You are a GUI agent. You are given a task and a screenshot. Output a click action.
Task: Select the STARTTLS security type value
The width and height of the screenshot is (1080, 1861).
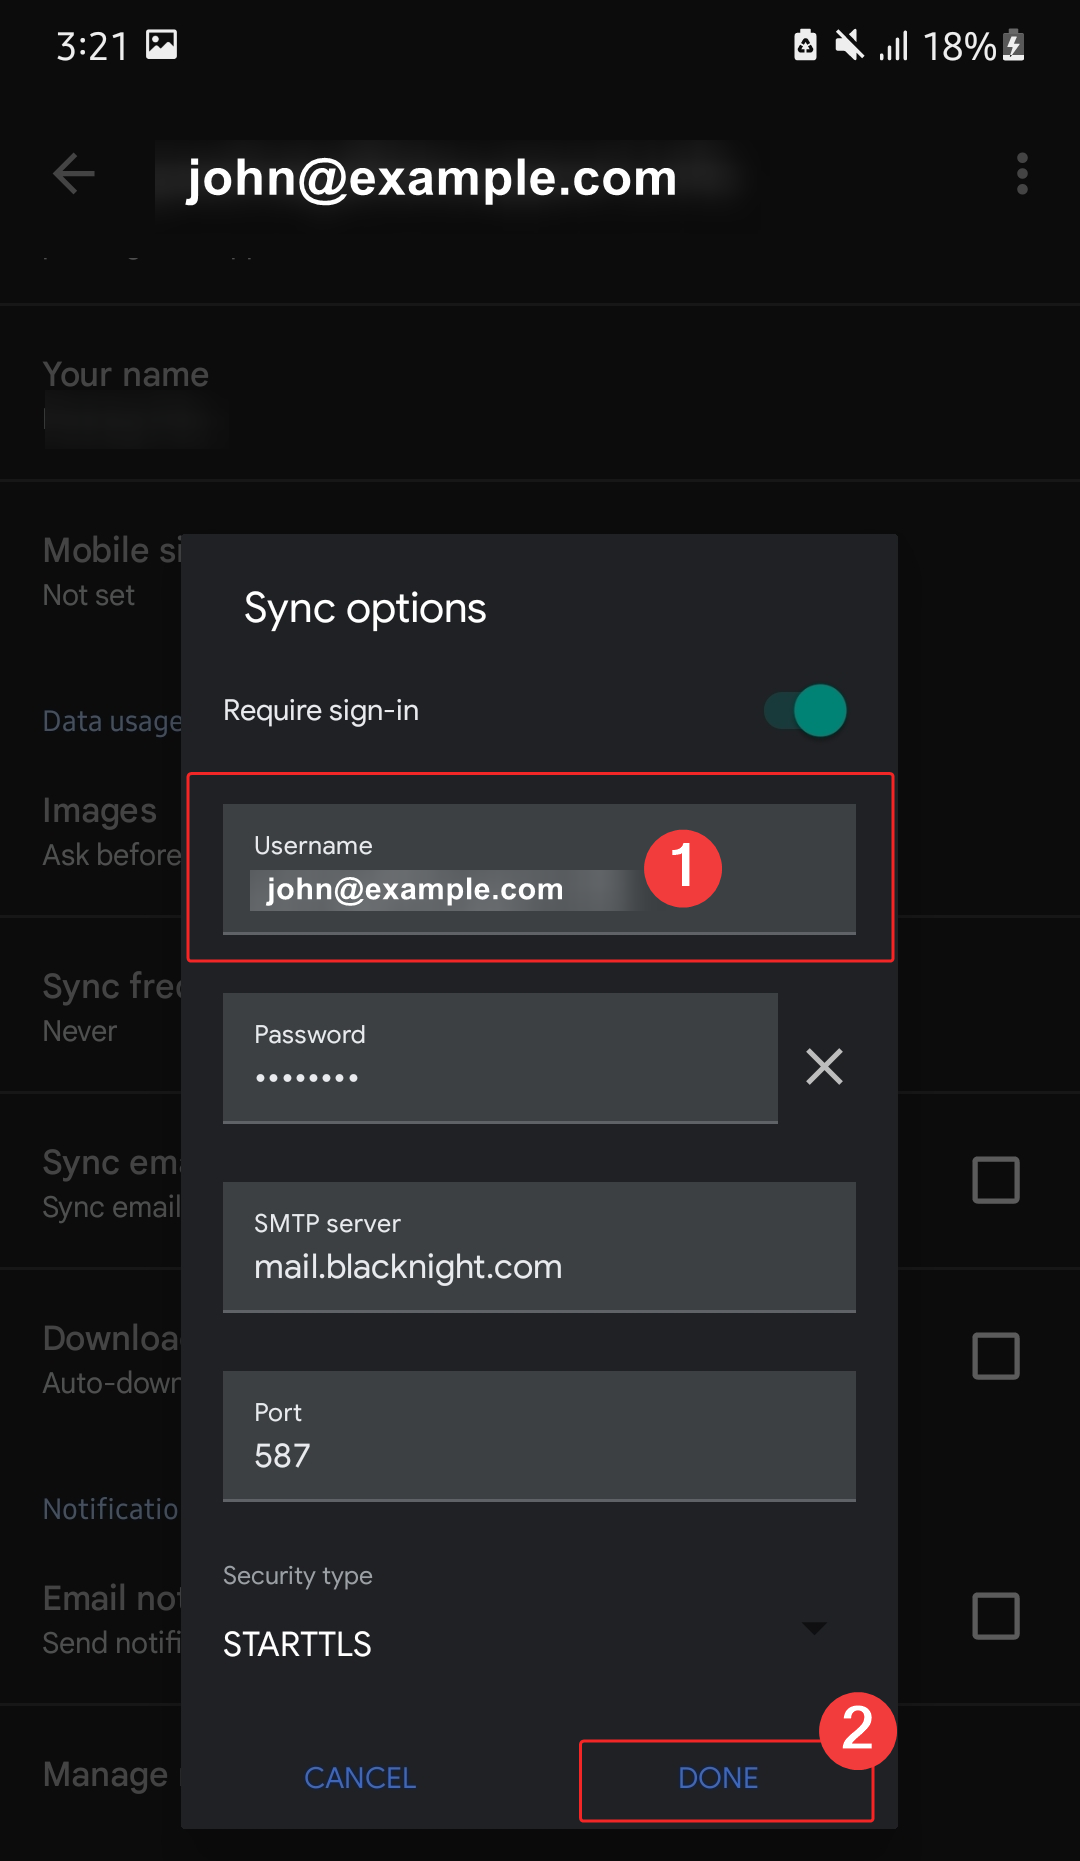coord(298,1644)
